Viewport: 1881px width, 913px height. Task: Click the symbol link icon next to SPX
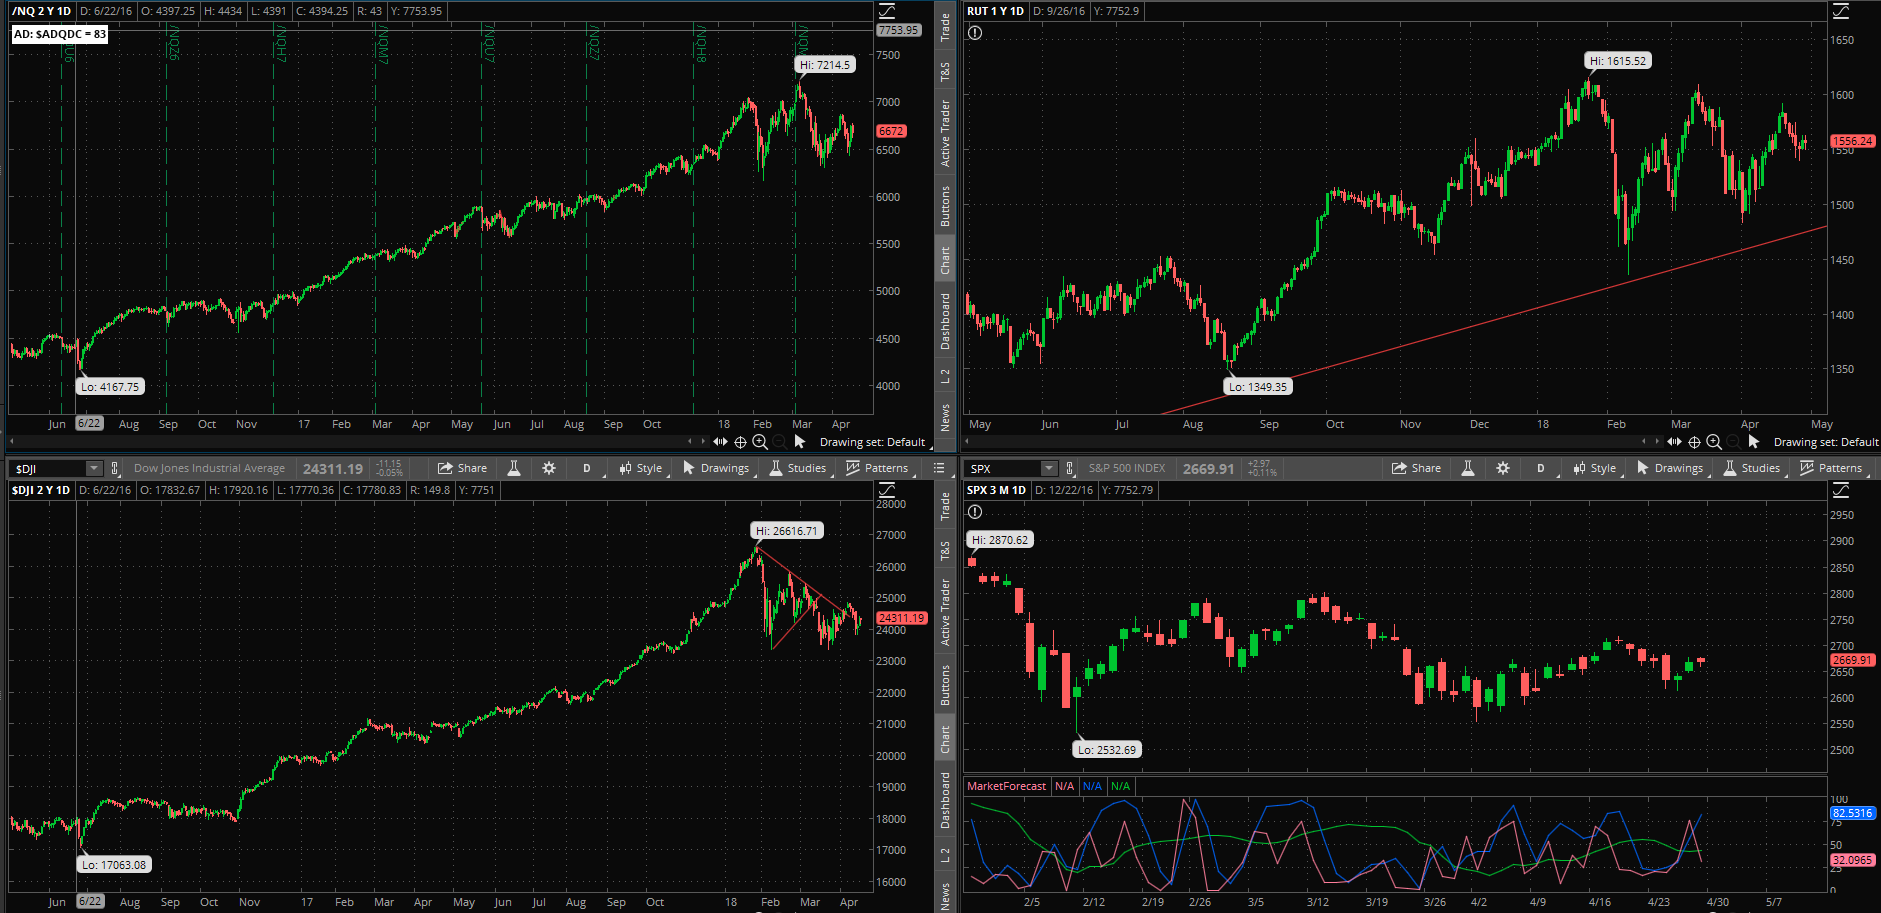click(x=1070, y=468)
